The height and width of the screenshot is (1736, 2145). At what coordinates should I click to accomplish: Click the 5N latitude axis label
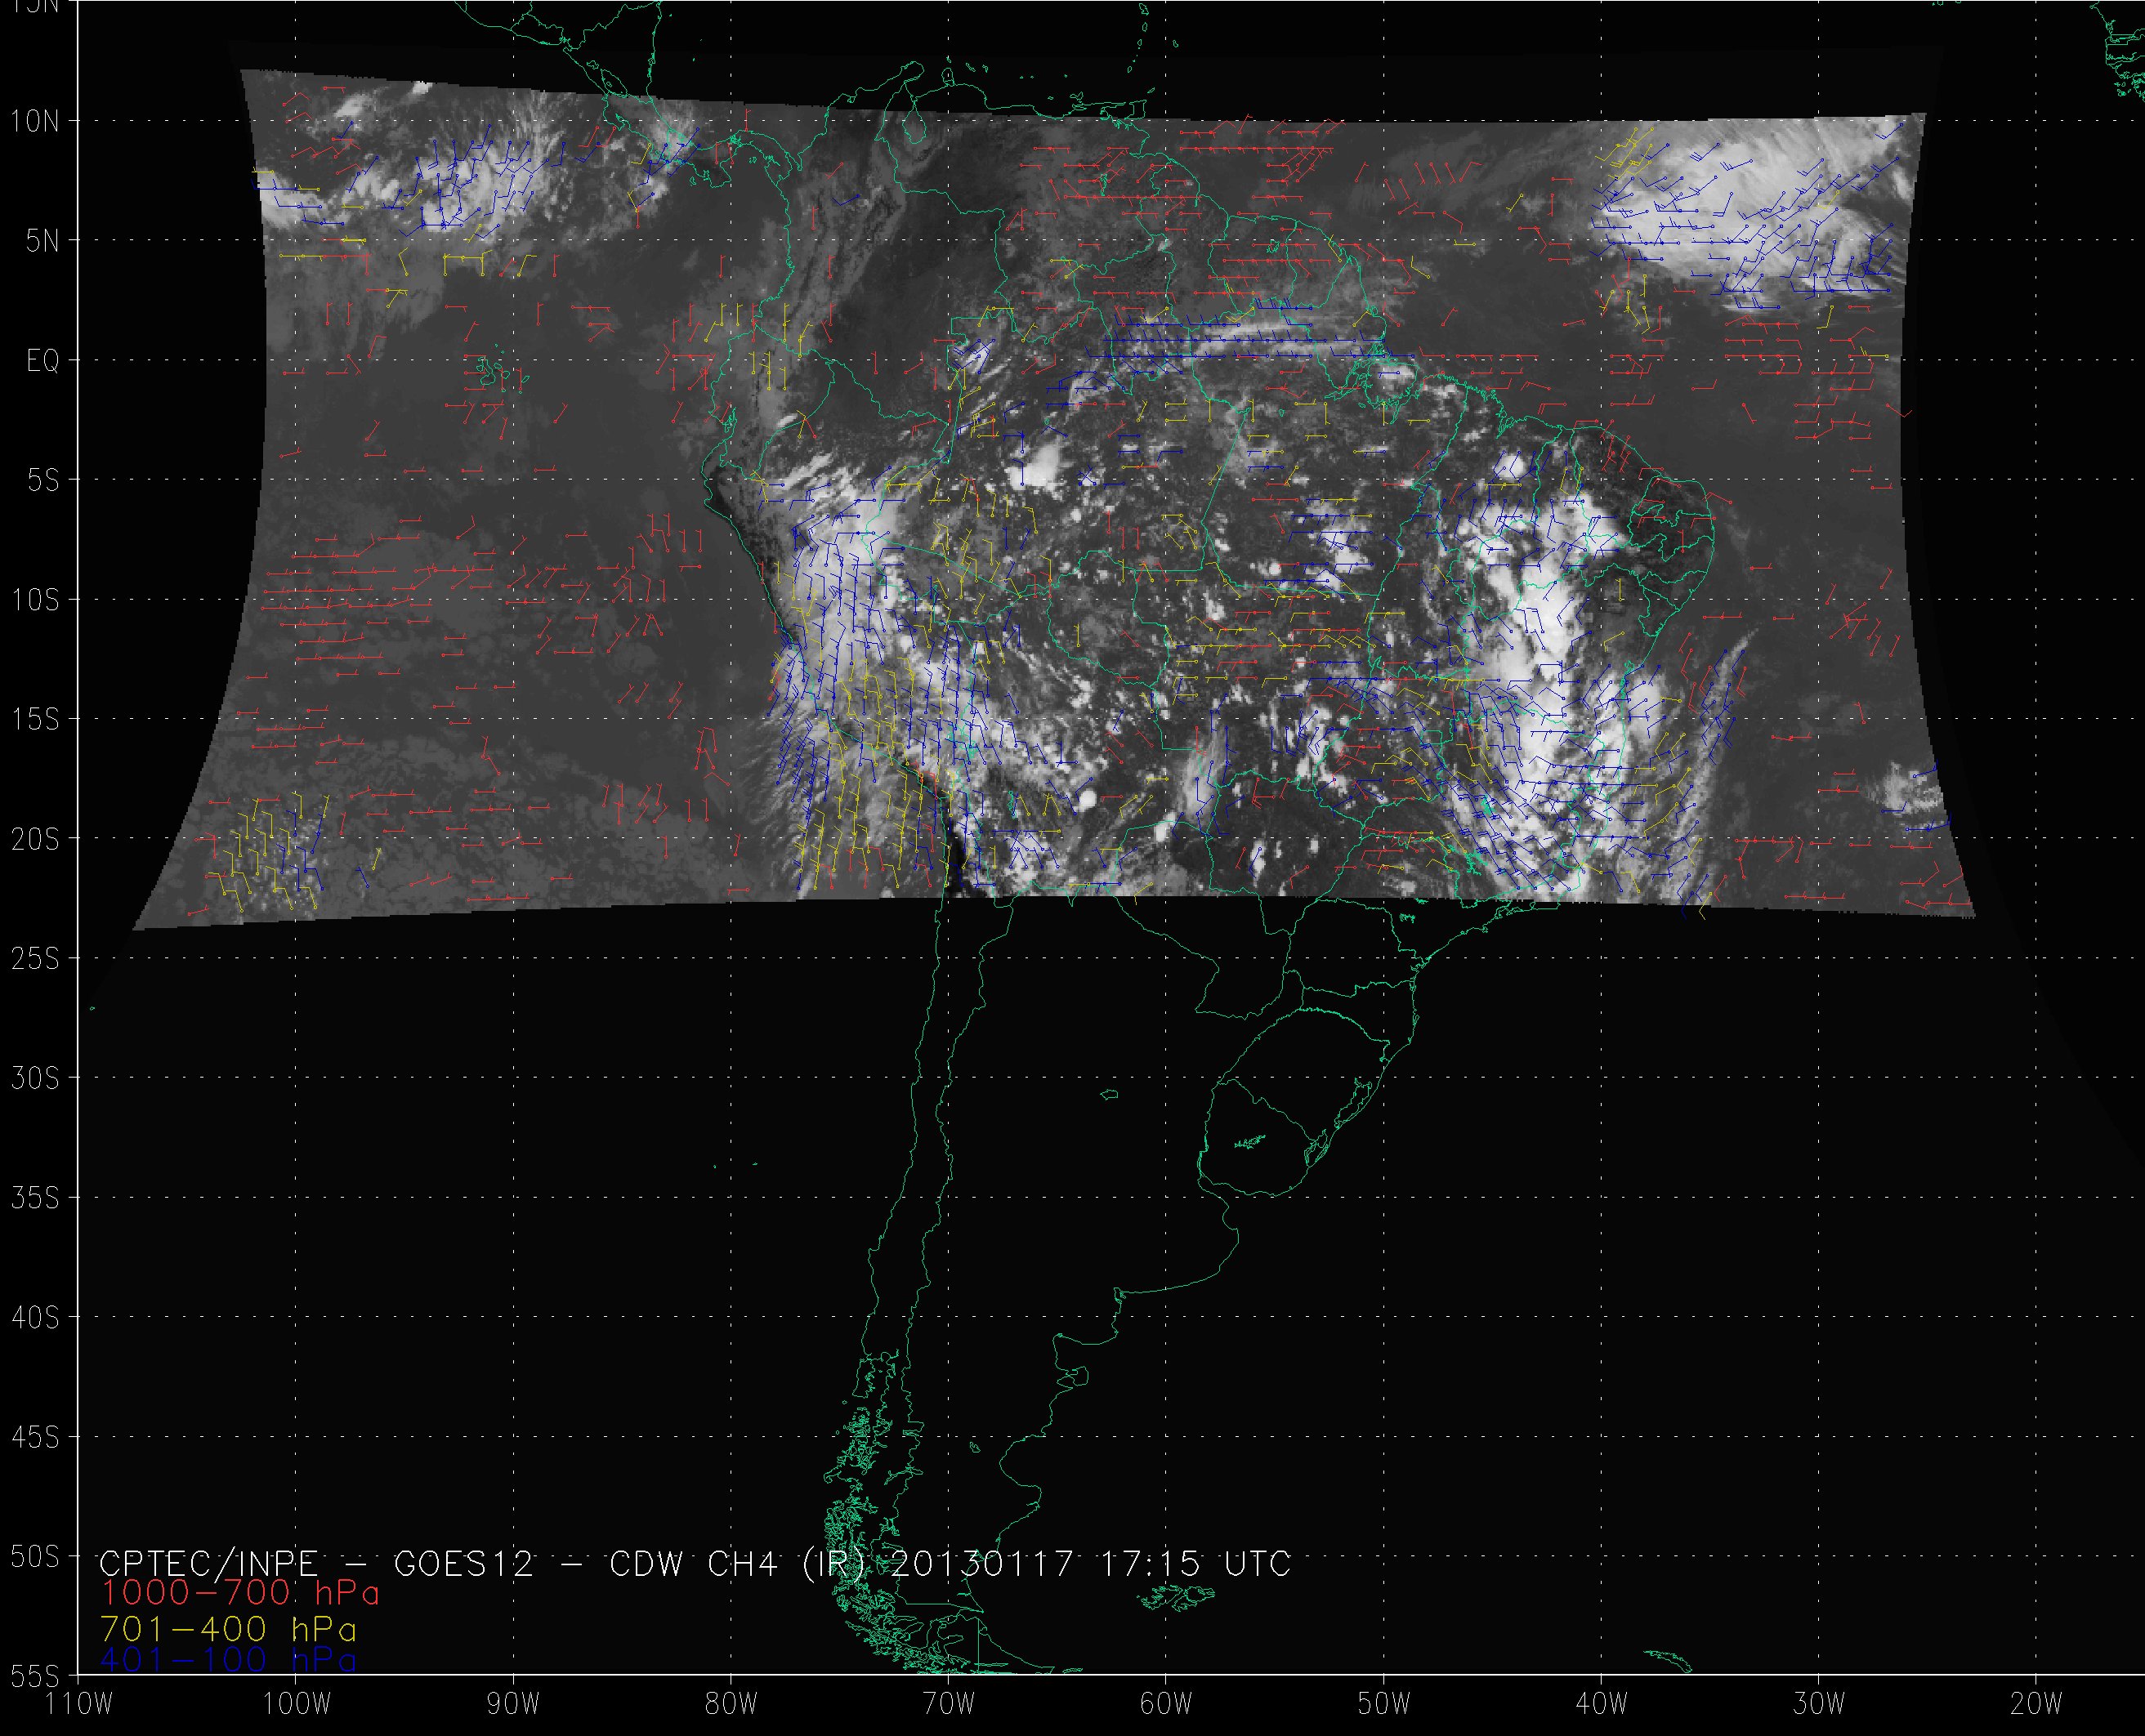[x=42, y=241]
